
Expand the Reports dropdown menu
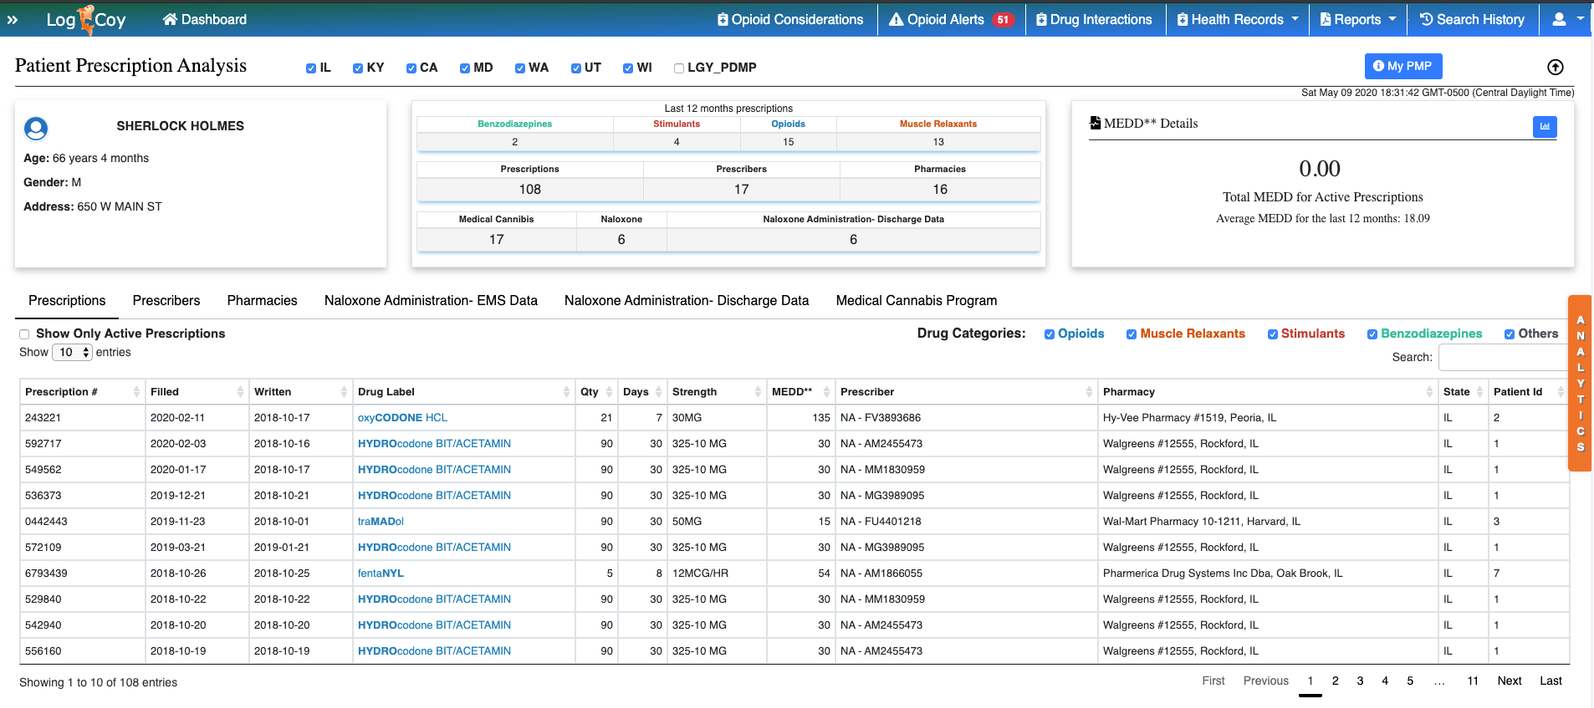click(1357, 19)
